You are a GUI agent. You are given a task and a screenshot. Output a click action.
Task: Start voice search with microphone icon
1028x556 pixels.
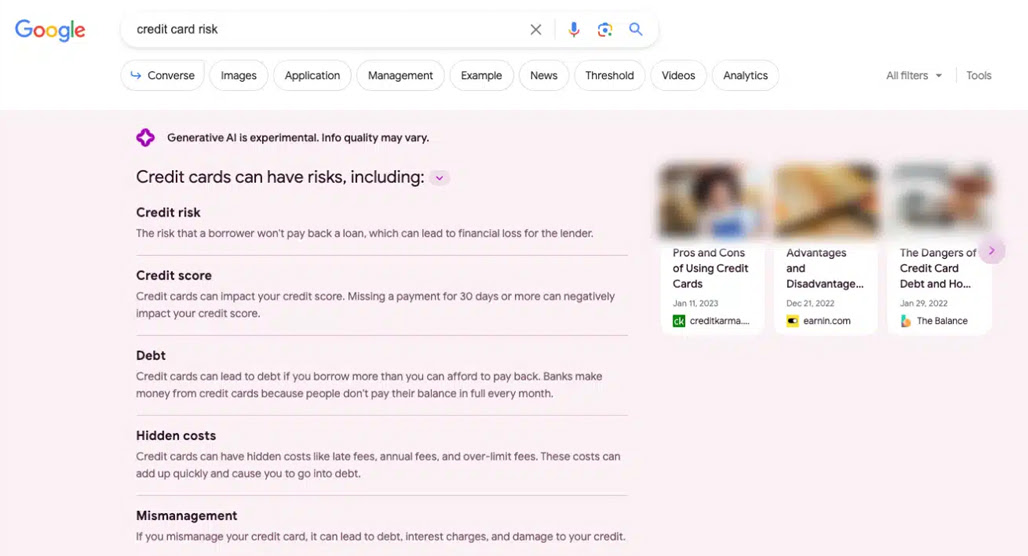(x=574, y=30)
